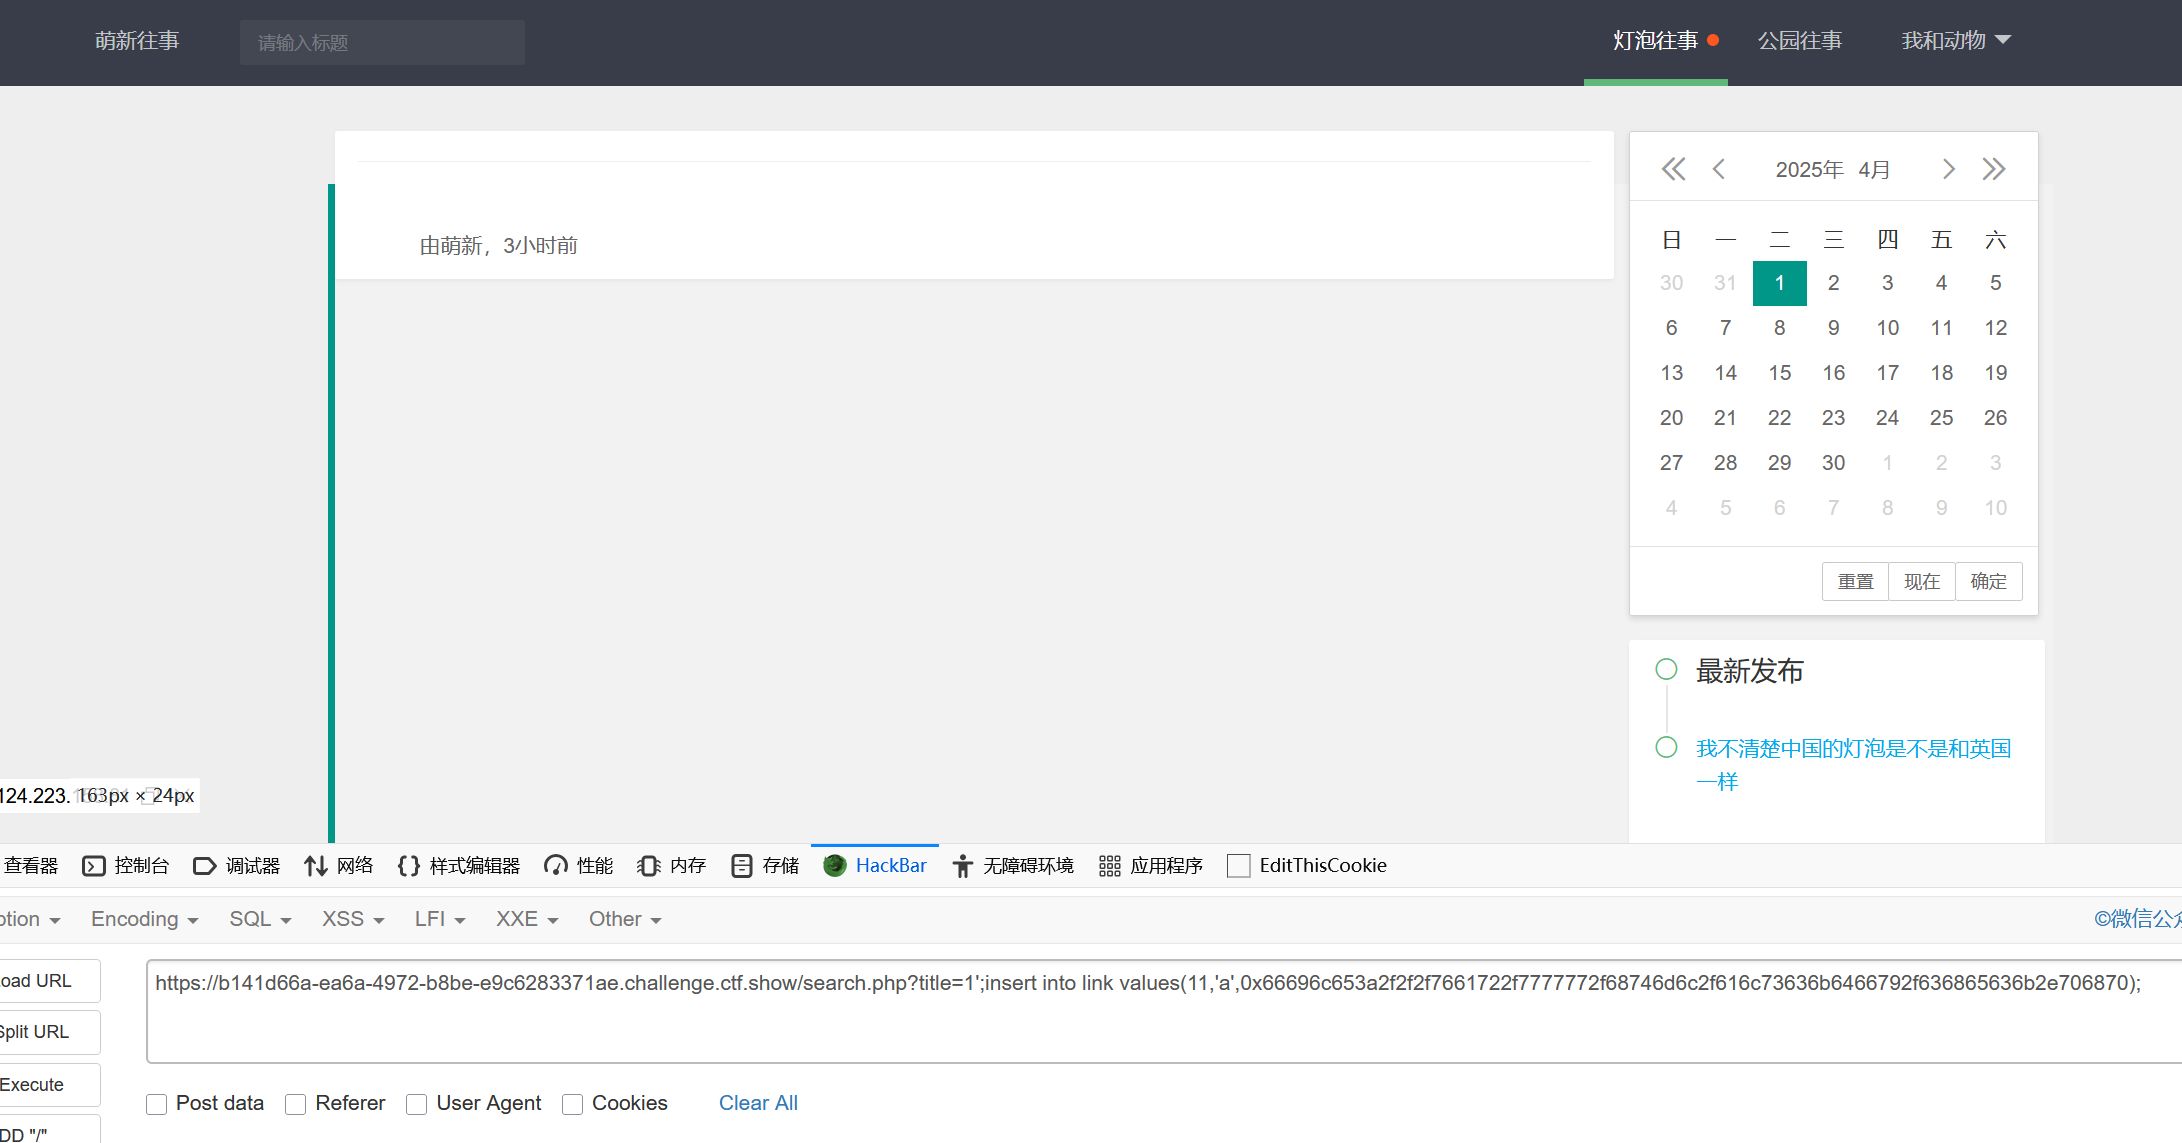Open the Storage (存储) panel icon
The image size is (2182, 1143).
click(741, 866)
